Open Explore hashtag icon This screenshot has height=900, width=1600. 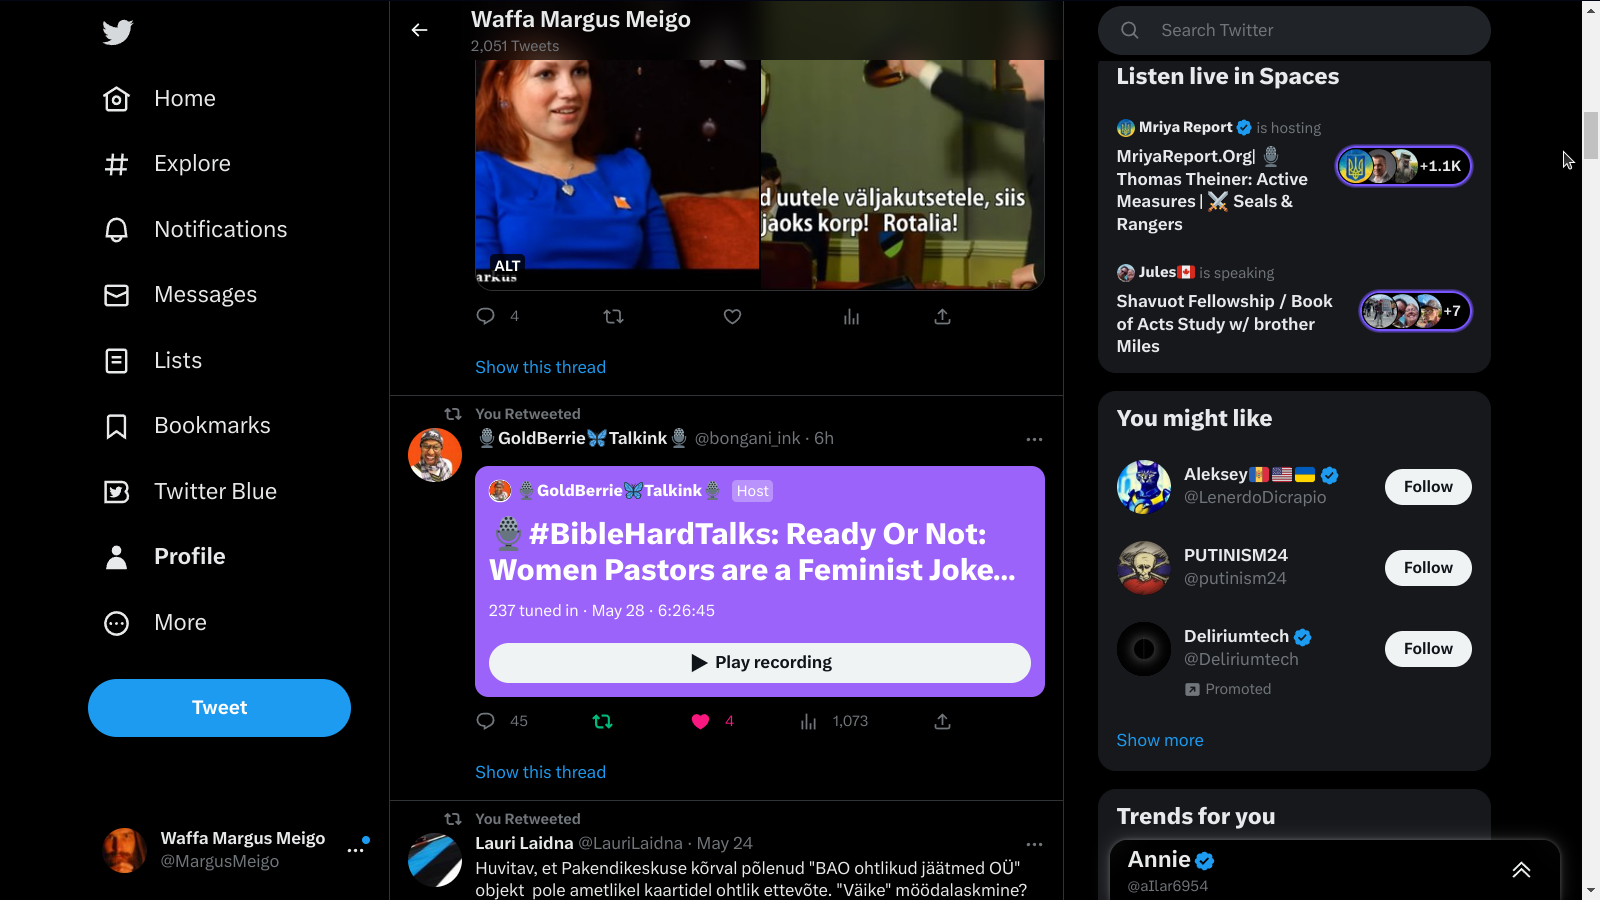[117, 164]
